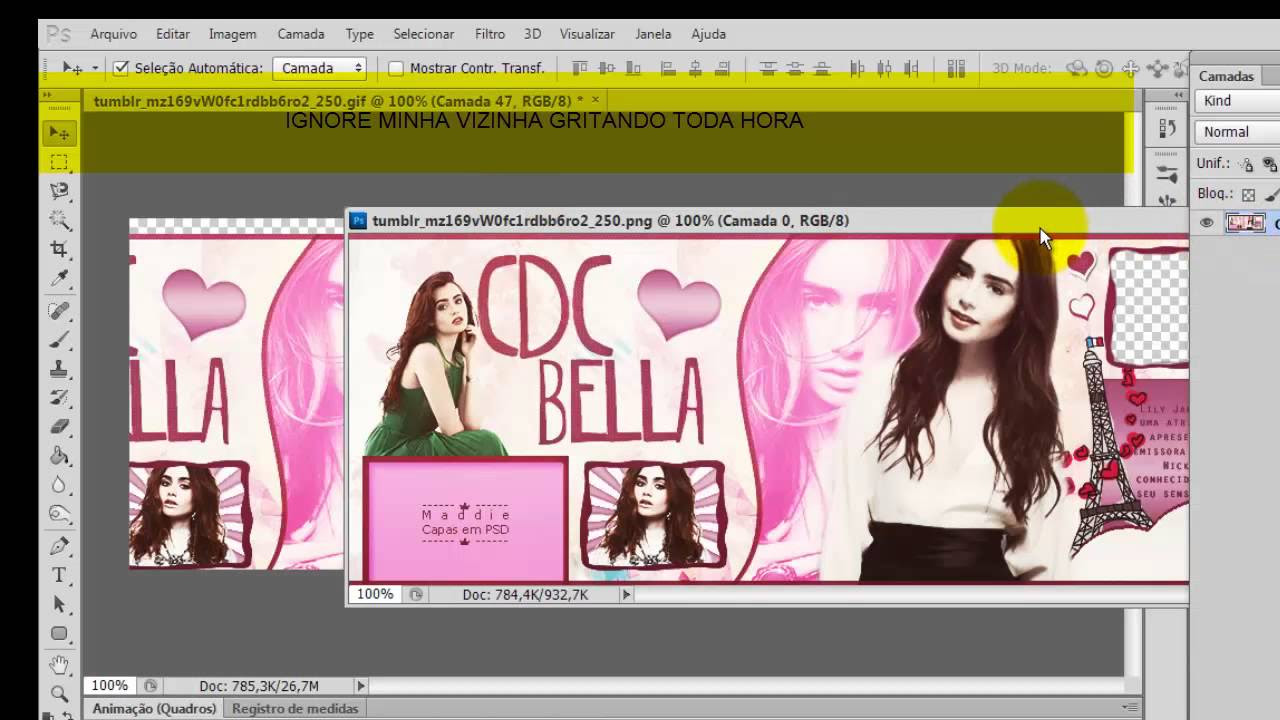Select the Path Selection tool
Viewport: 1280px width, 720px height.
tap(59, 605)
